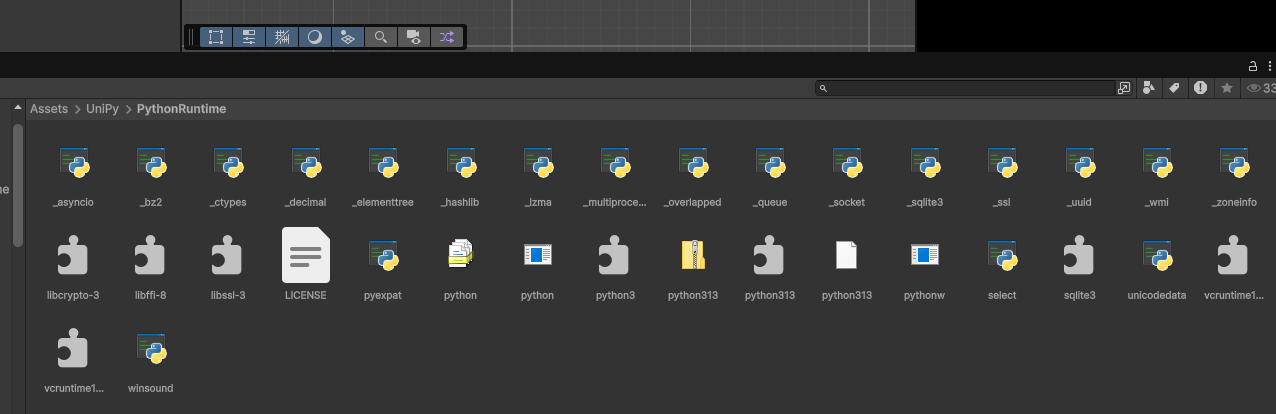1276x414 pixels.
Task: Select the _multiprocessing file
Action: [x=614, y=178]
